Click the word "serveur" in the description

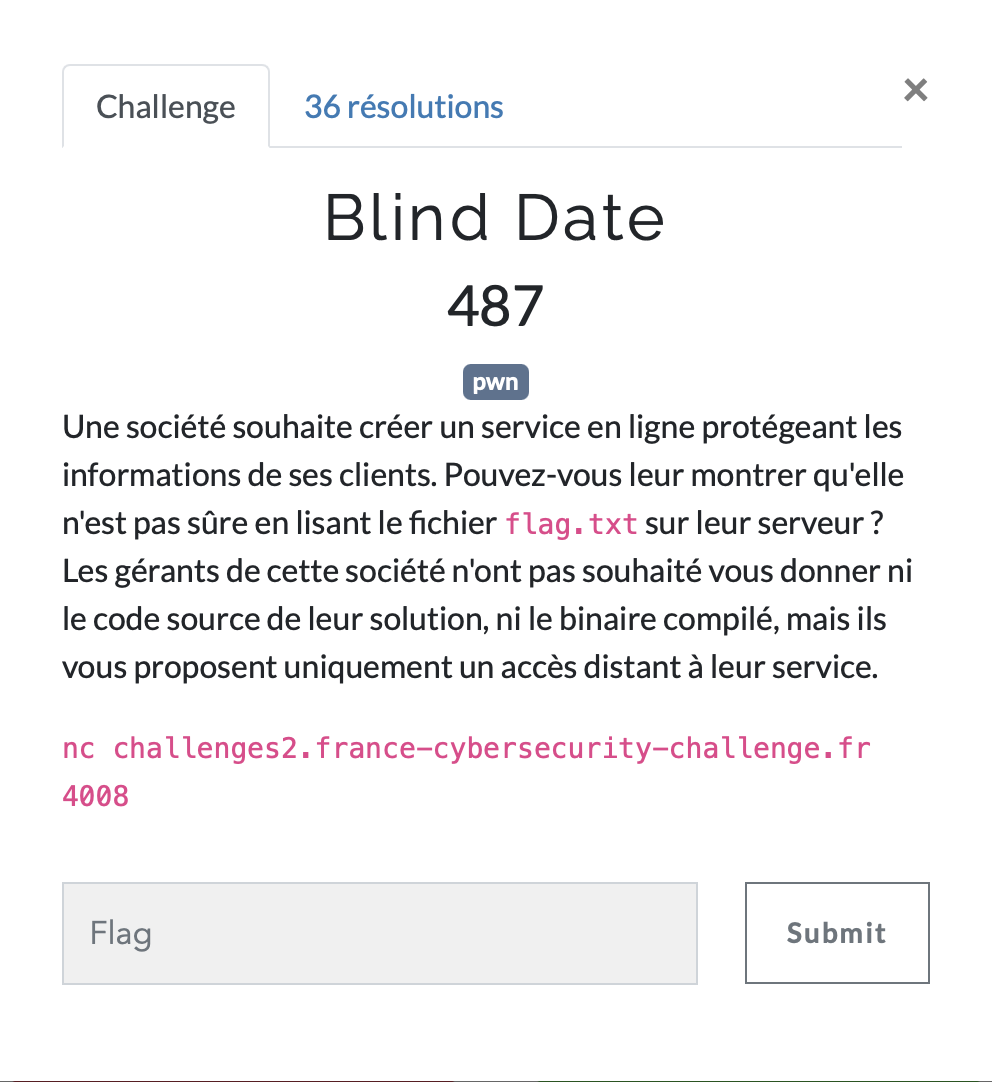coord(794,523)
